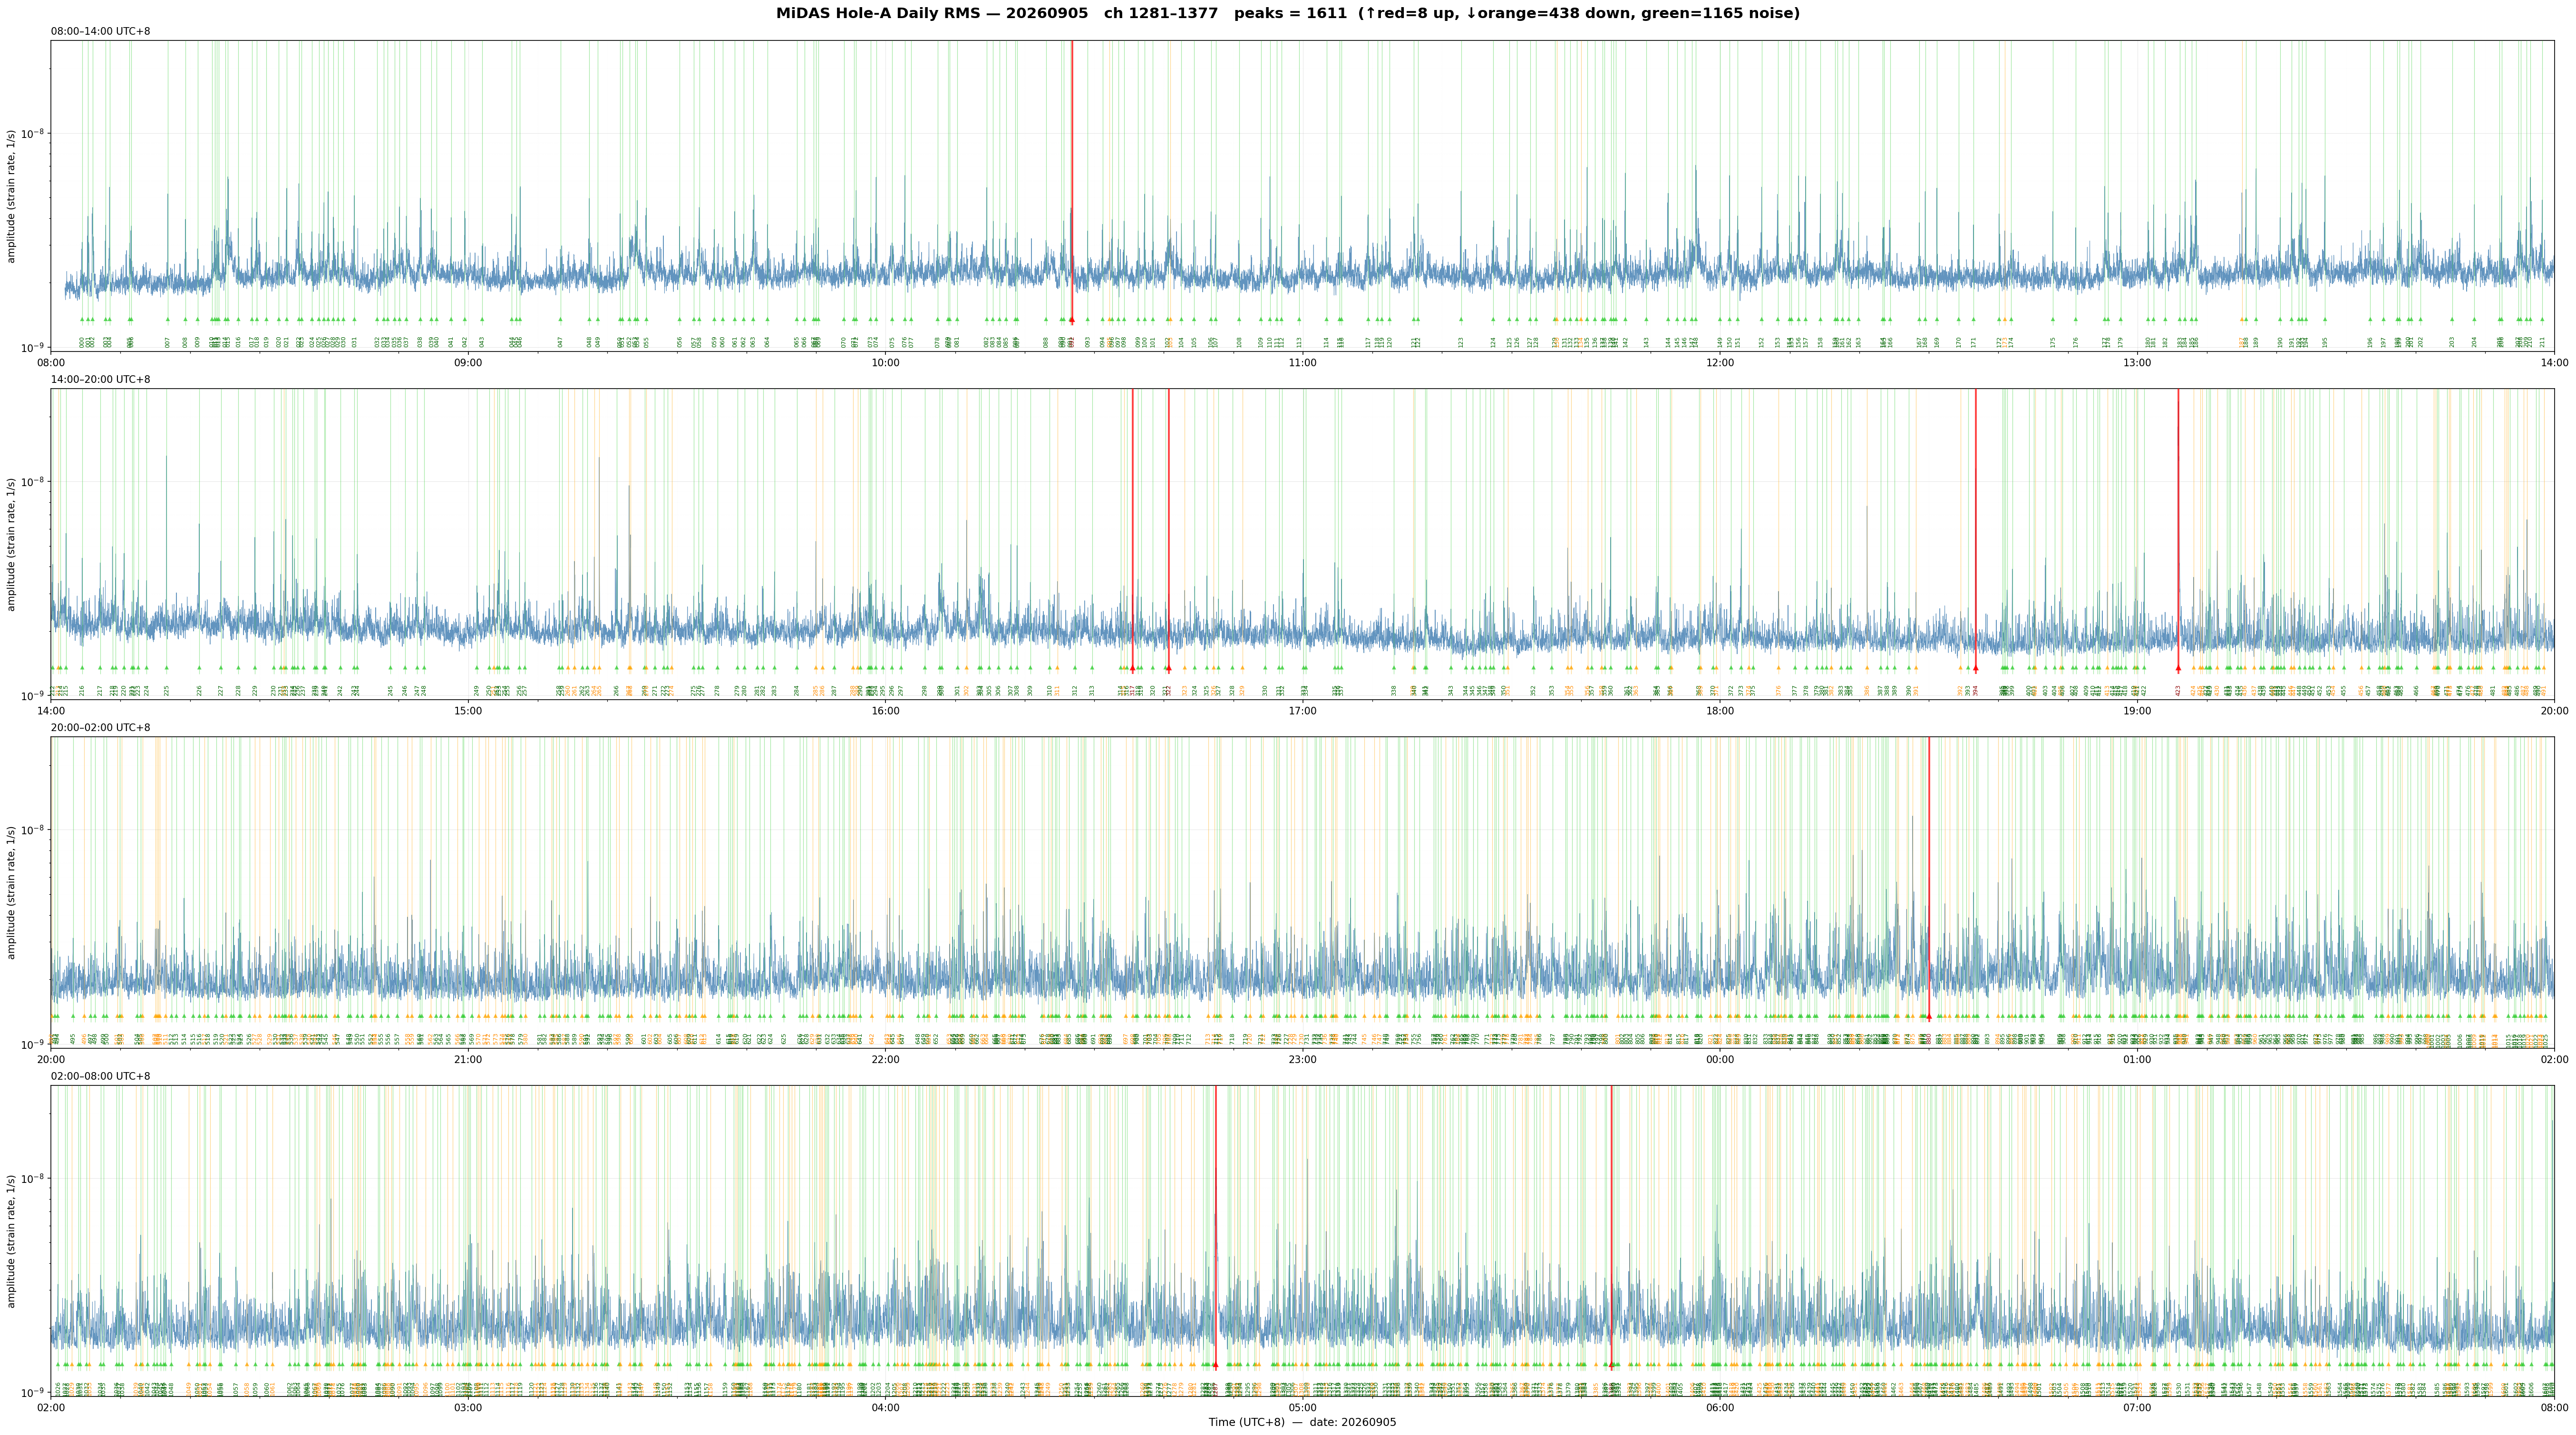Click the "11:00" x-axis tick label
This screenshot has width=2576, height=1435.
(1302, 362)
